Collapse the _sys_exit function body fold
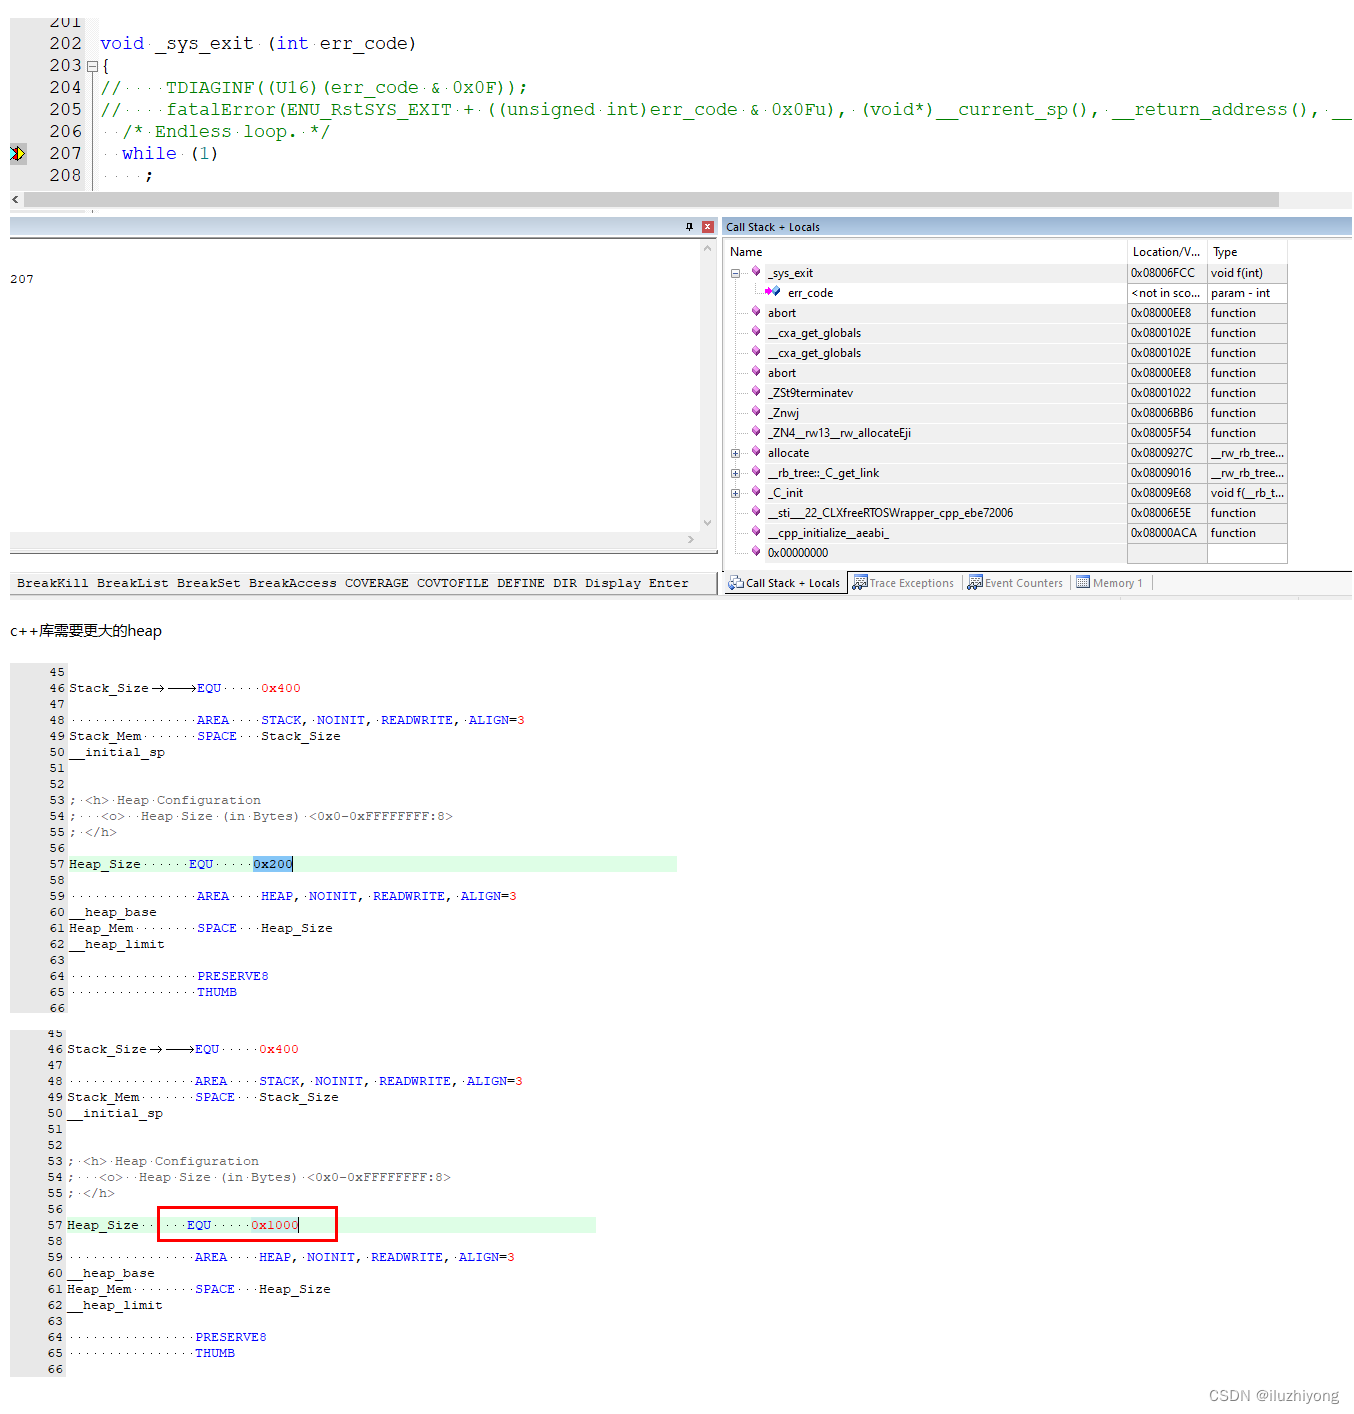Image resolution: width=1354 pixels, height=1414 pixels. (x=92, y=65)
